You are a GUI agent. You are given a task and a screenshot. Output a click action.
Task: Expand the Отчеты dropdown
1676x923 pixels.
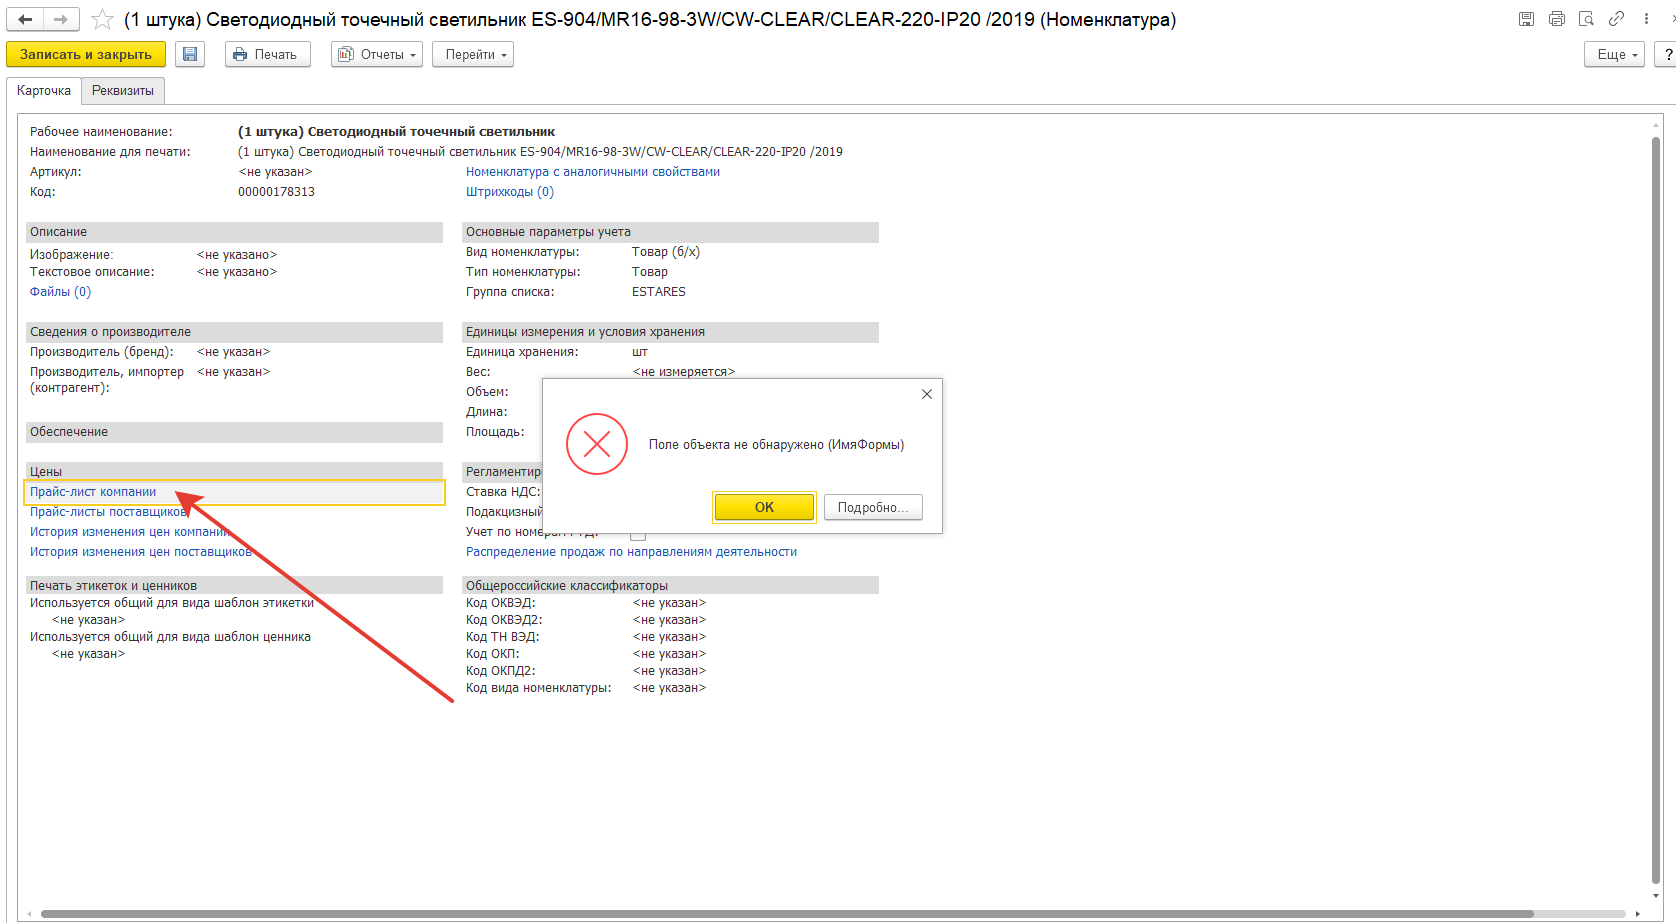377,54
